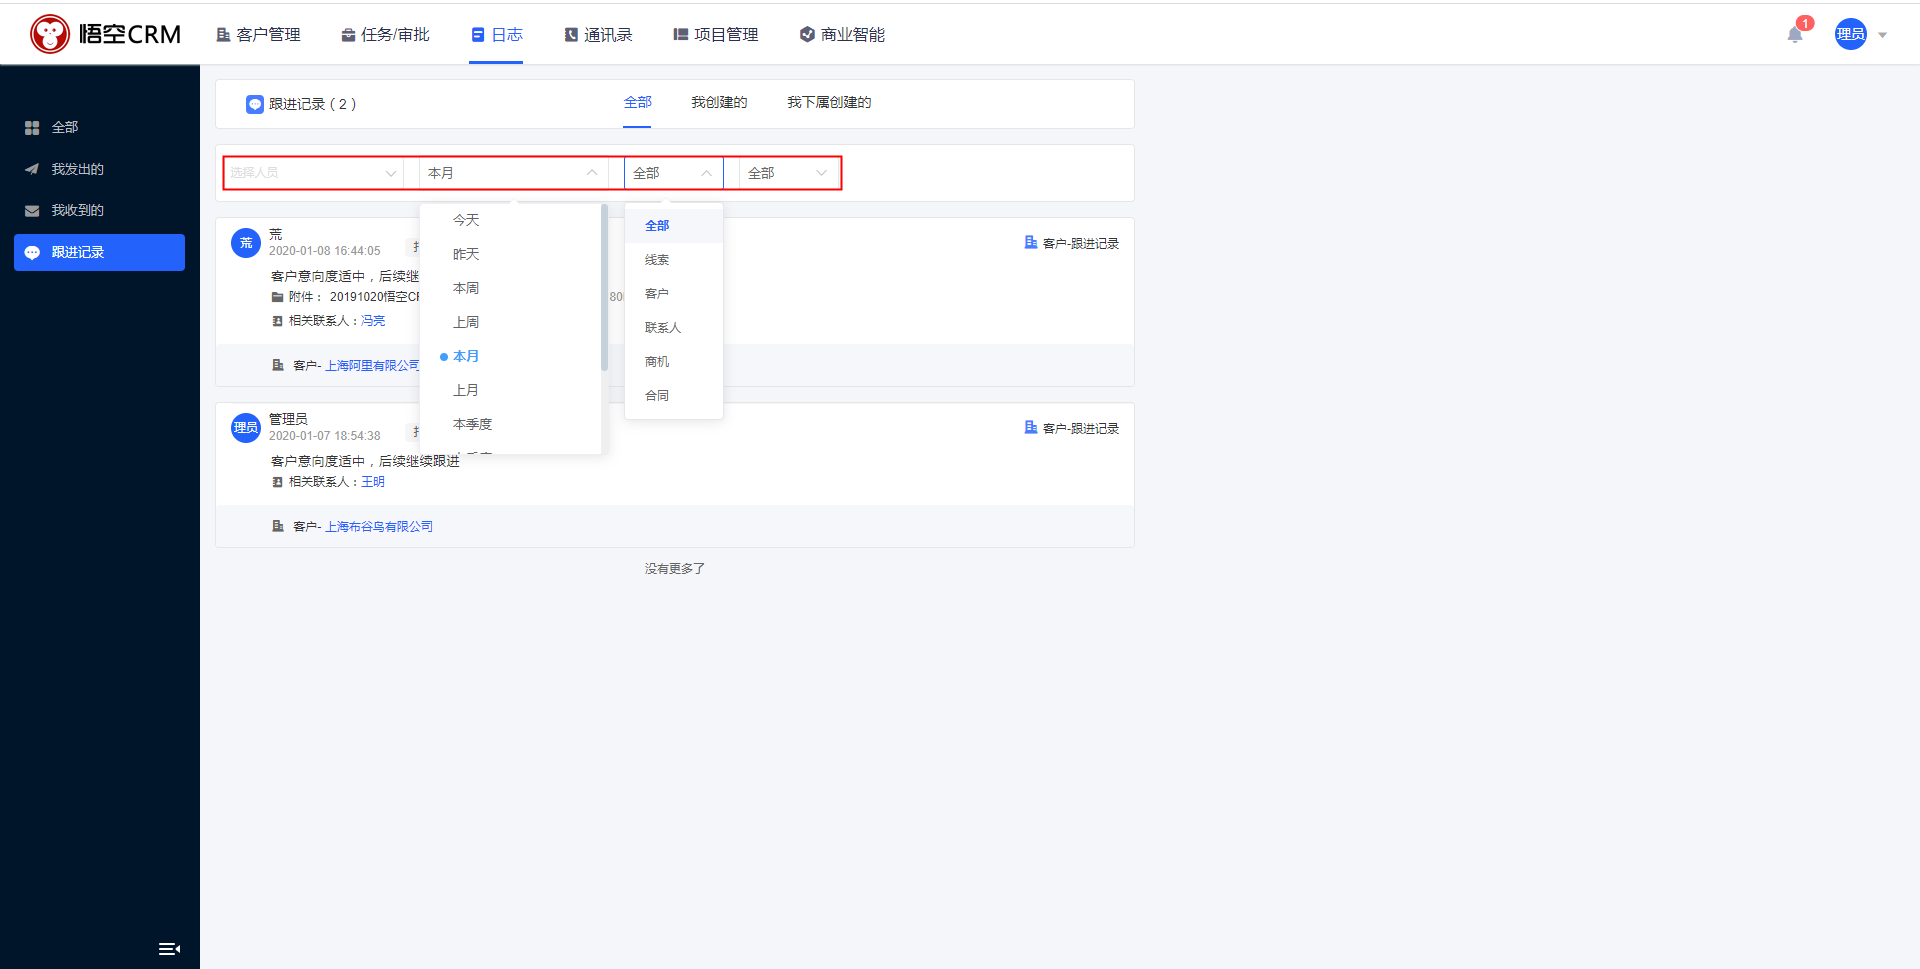Choose 上周 from the date list
The image size is (1920, 969).
(x=510, y=322)
